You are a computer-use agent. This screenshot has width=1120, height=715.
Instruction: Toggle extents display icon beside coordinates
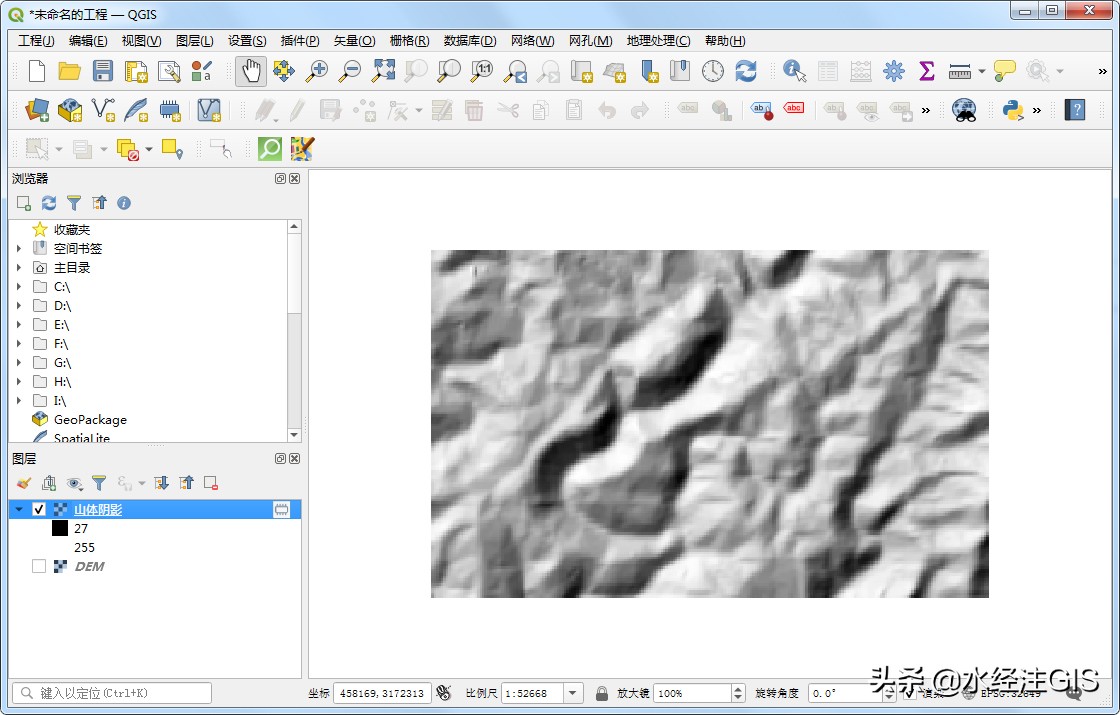tap(444, 693)
